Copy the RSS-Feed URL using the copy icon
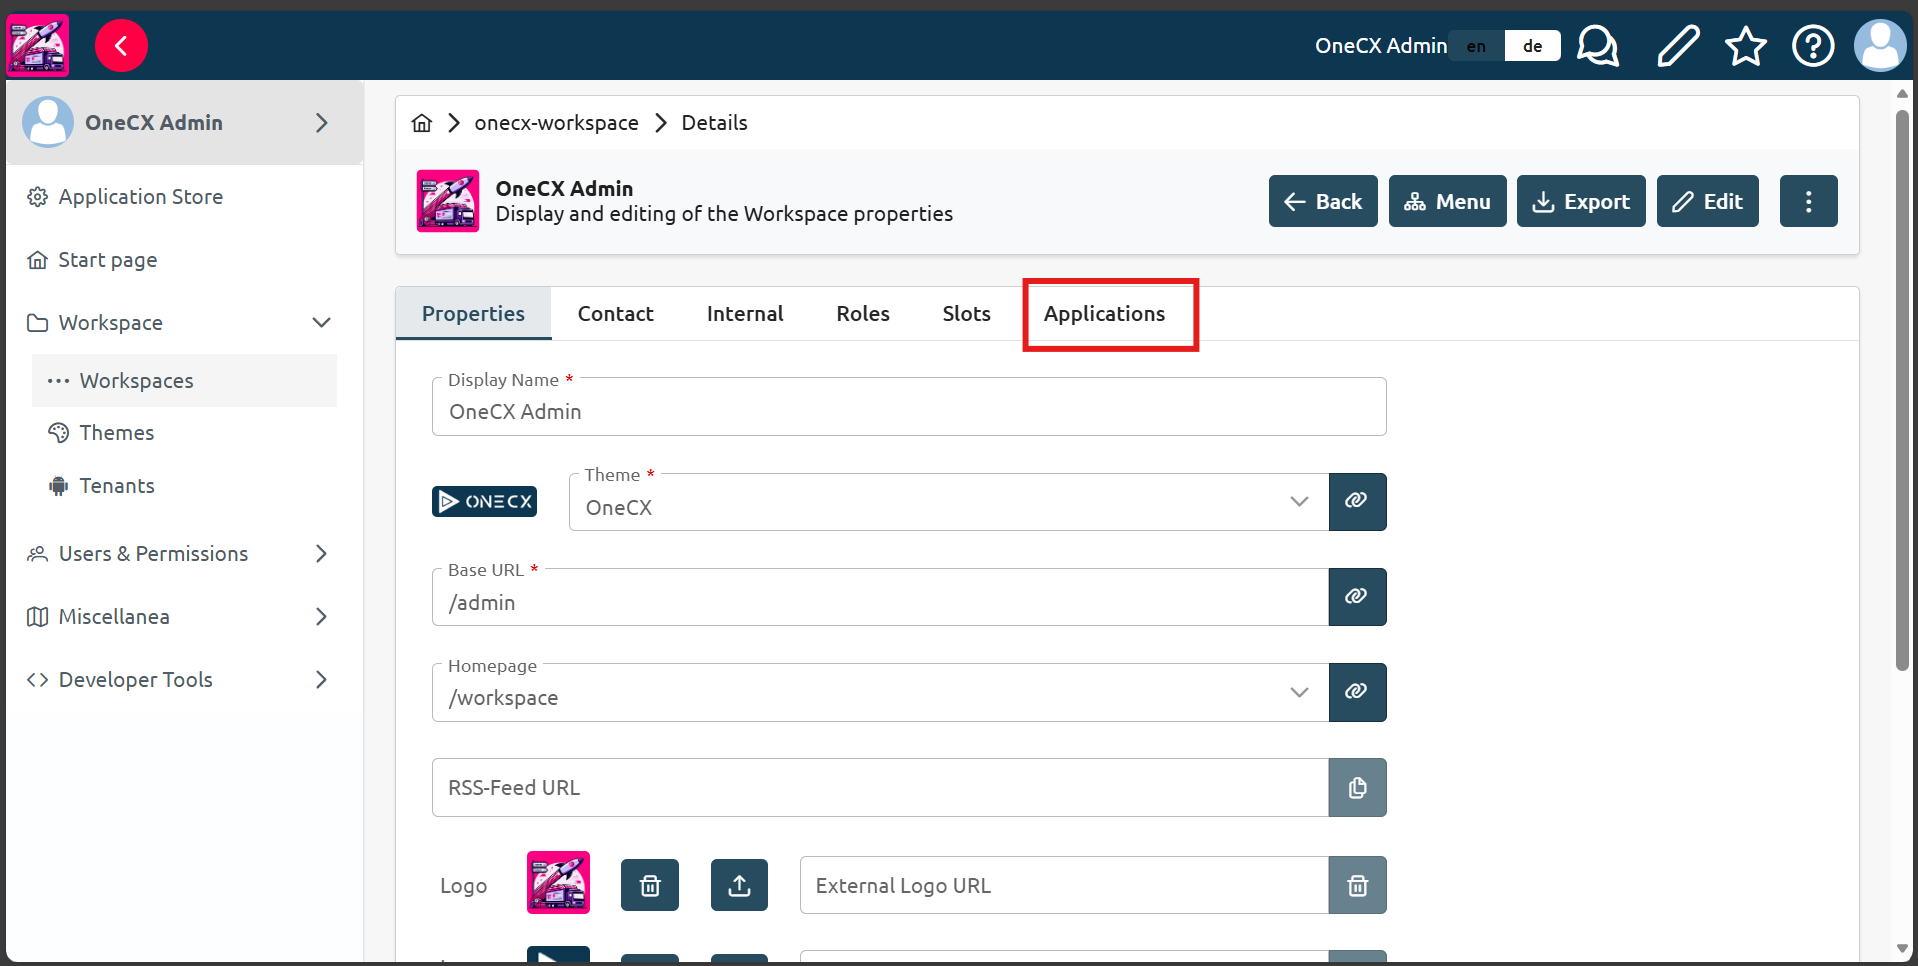The height and width of the screenshot is (966, 1918). [x=1357, y=787]
